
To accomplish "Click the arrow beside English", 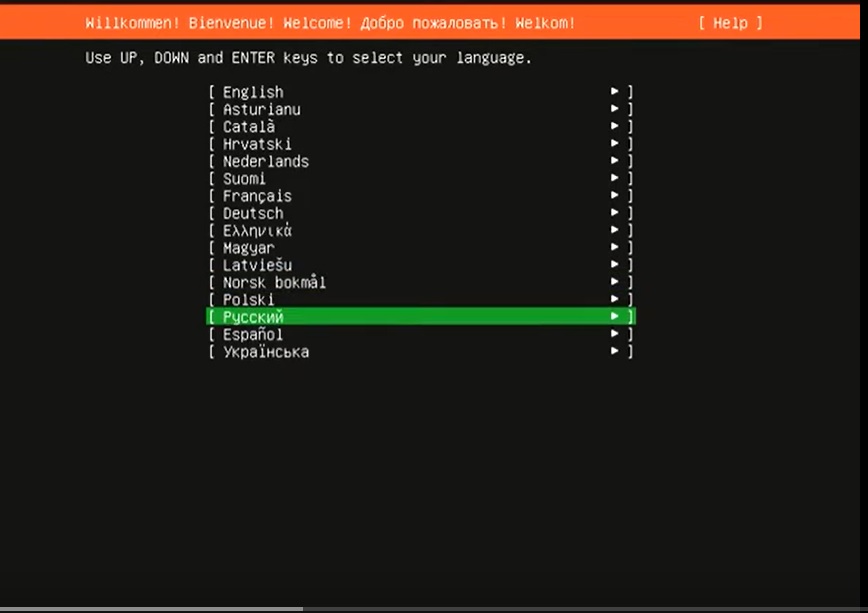I will pos(614,91).
